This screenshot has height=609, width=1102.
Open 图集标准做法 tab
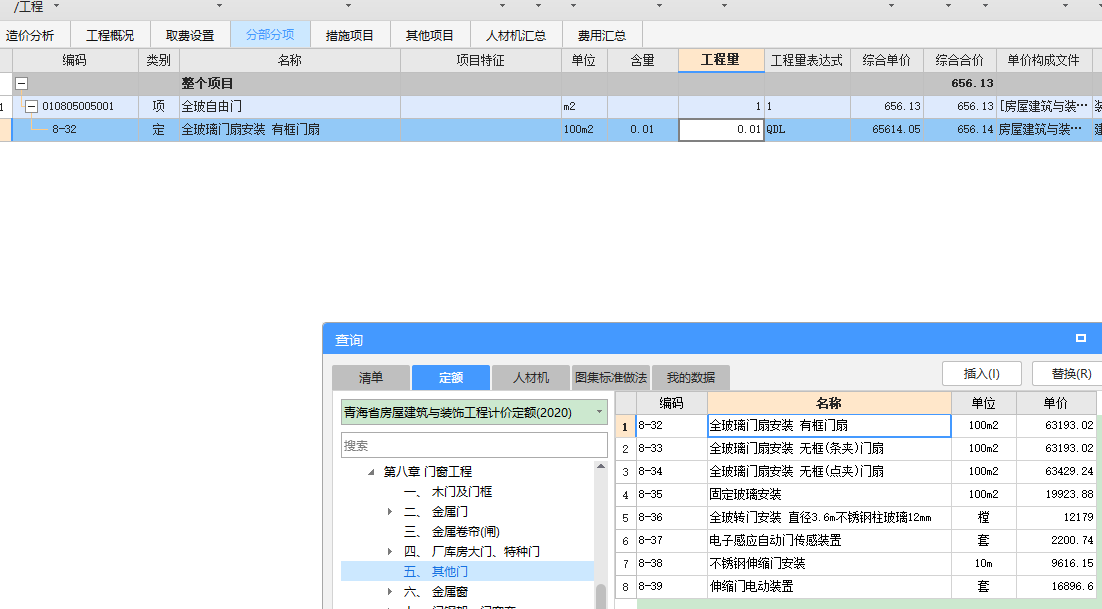coord(611,378)
